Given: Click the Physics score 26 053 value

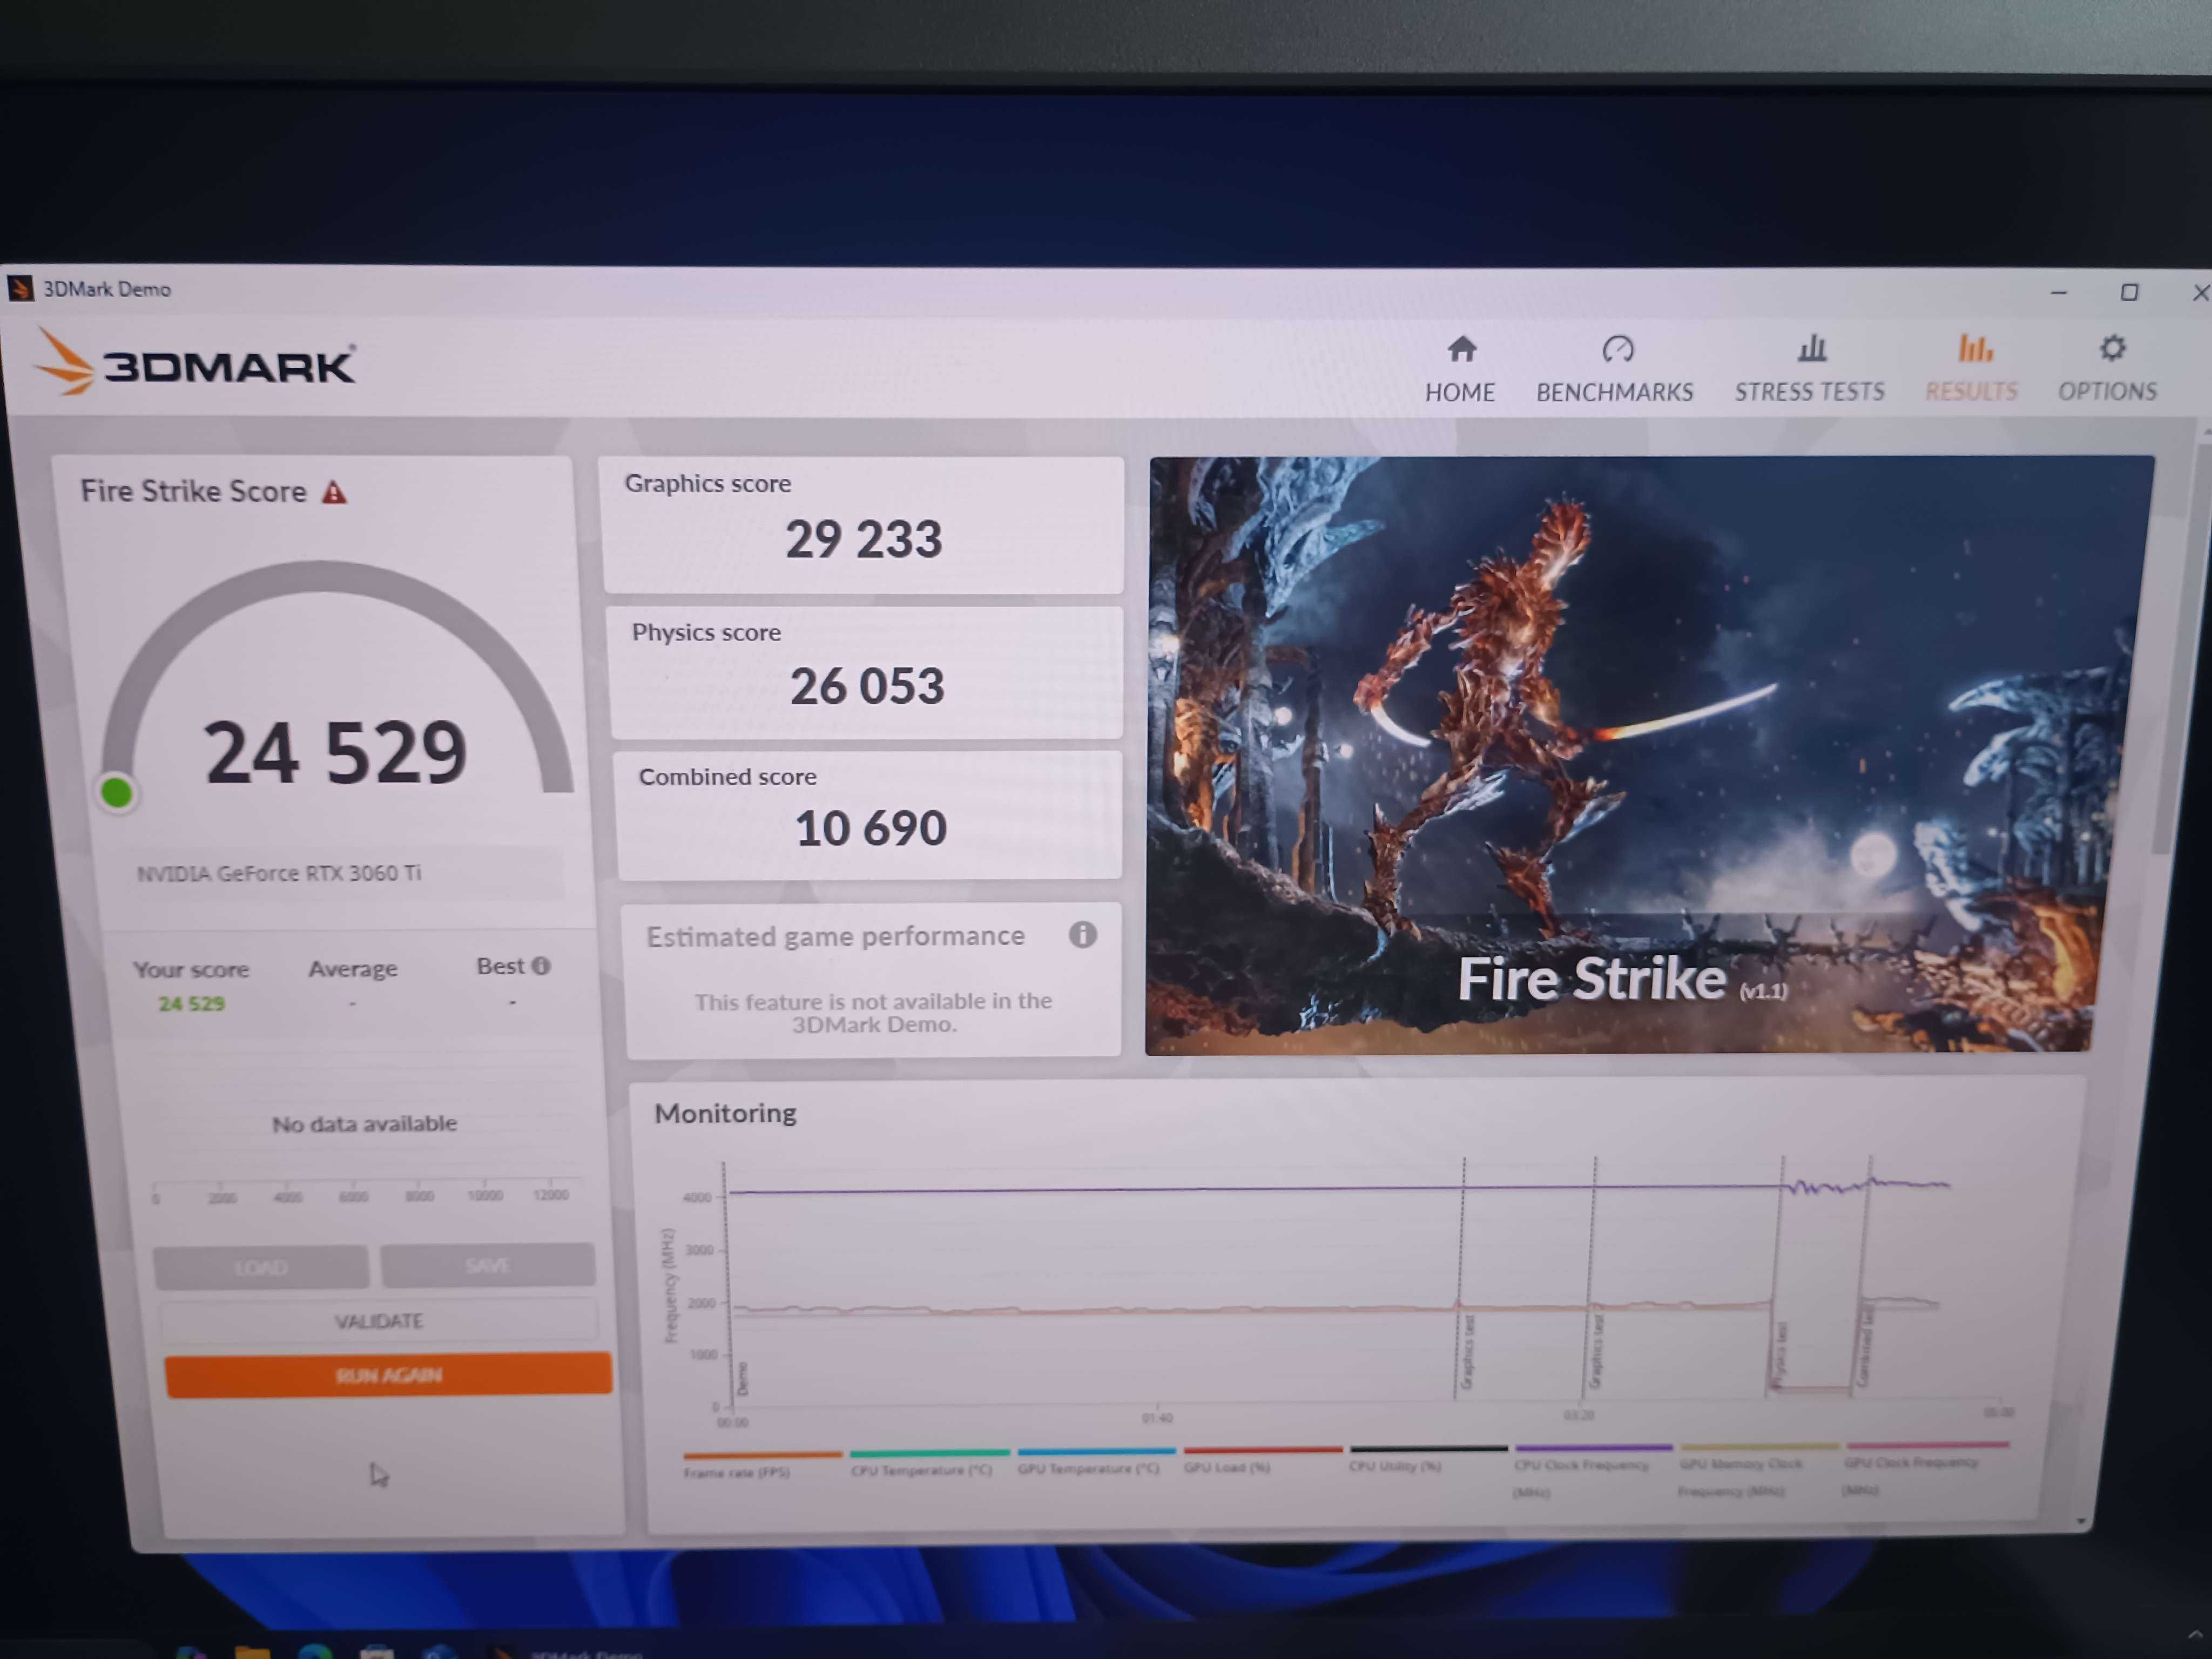Looking at the screenshot, I should (x=867, y=687).
